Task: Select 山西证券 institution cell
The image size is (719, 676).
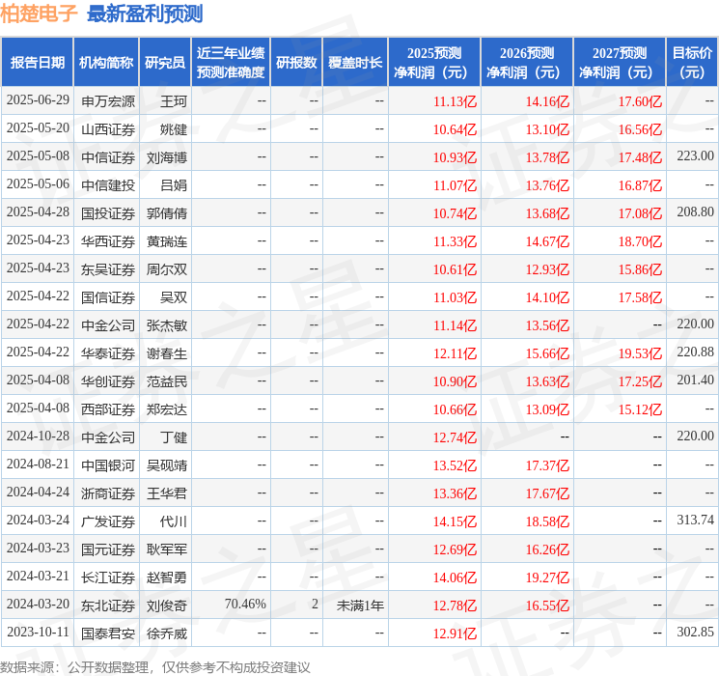Action: (108, 129)
